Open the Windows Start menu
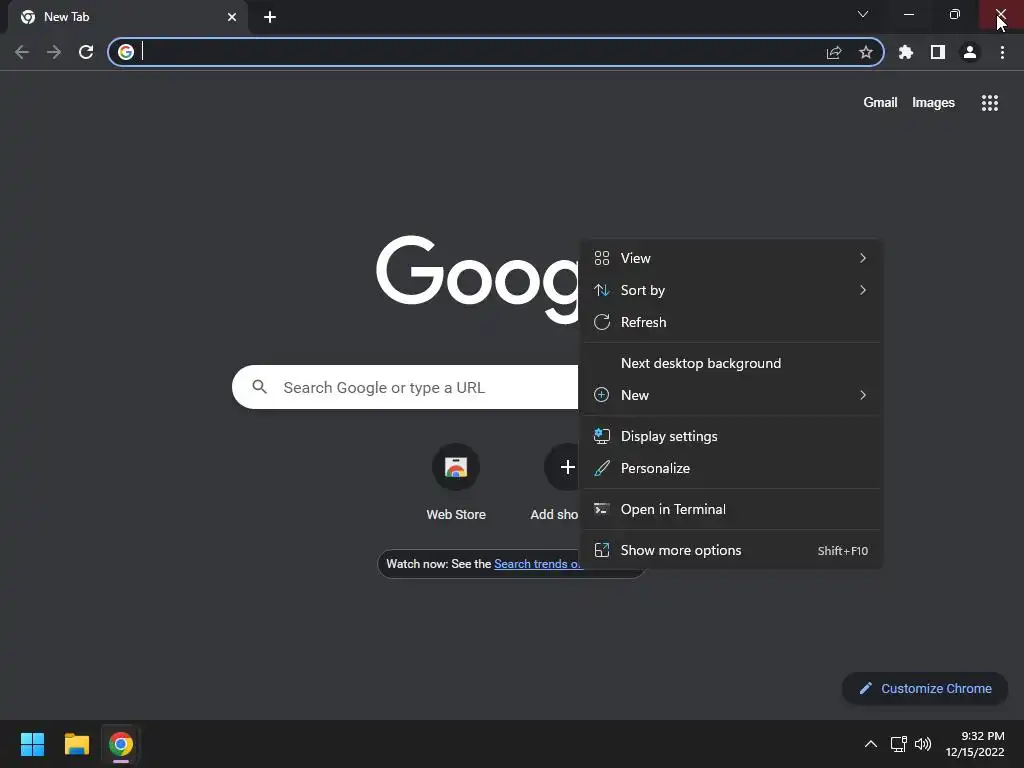This screenshot has width=1024, height=768. pos(32,744)
